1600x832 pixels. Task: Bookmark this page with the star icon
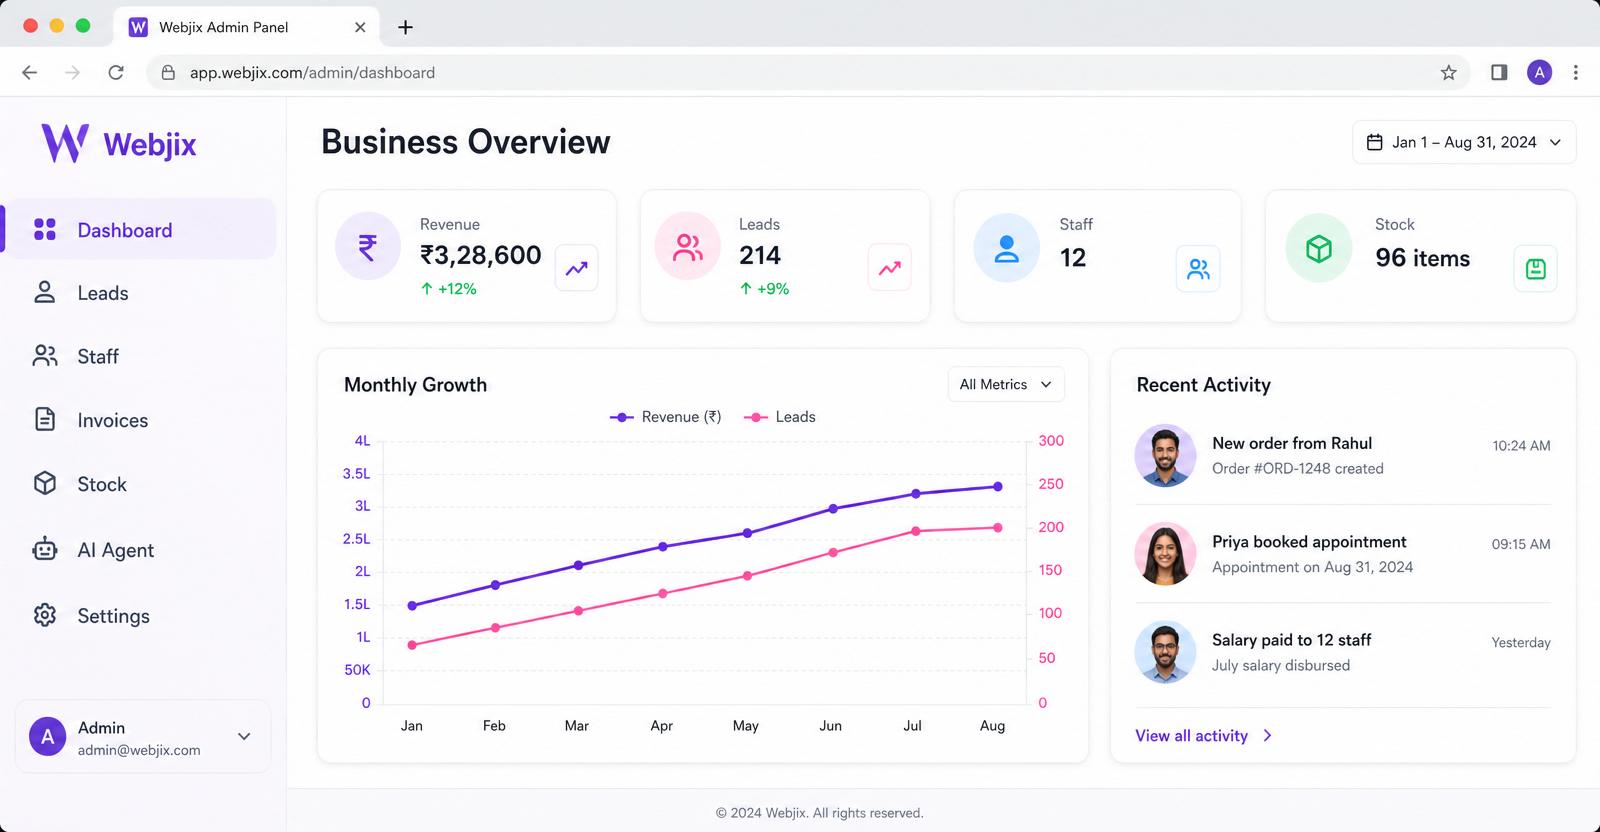[x=1448, y=72]
